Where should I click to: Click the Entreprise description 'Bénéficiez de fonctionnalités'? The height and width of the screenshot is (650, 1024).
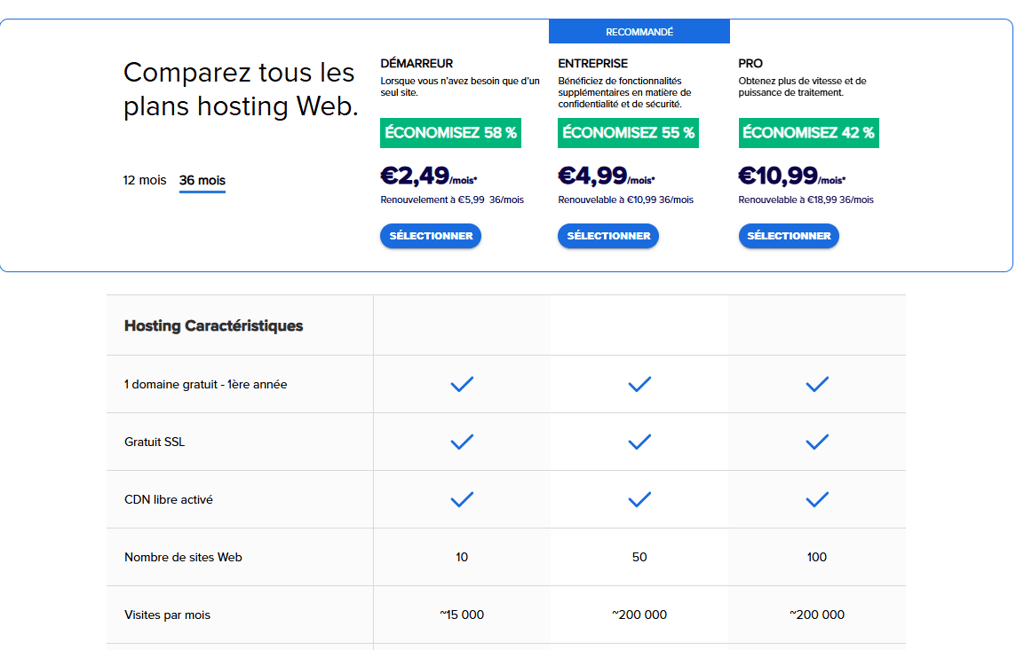[624, 92]
